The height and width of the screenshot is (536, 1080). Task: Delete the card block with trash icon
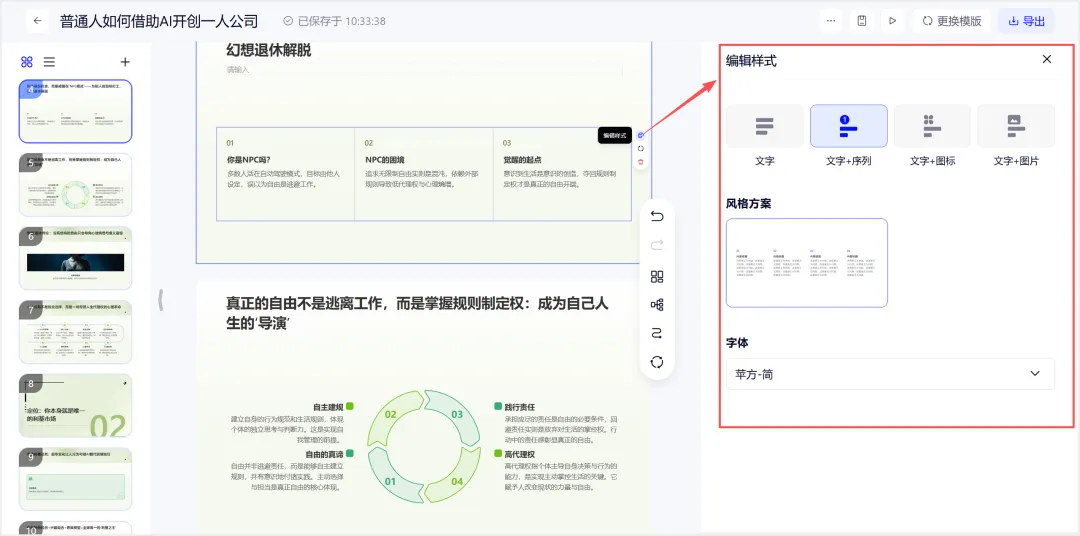click(641, 162)
